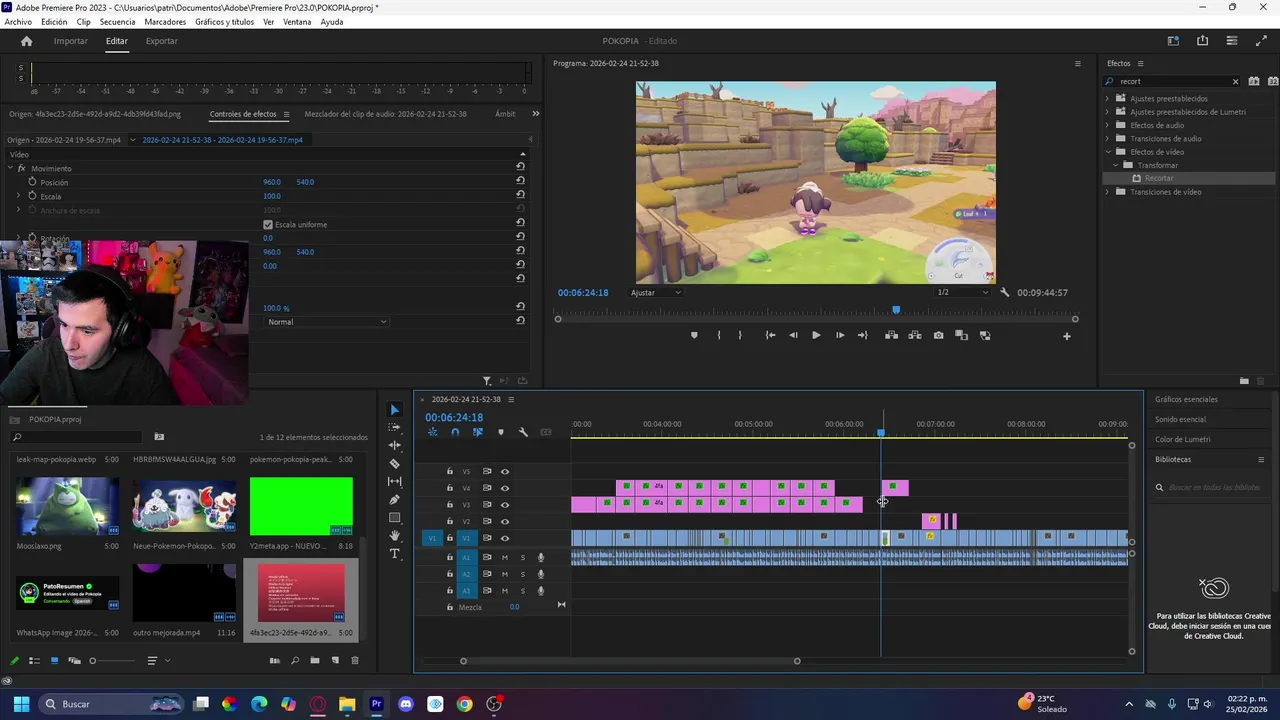Open Mezclador del clip de audio tab
Image resolution: width=1280 pixels, height=720 pixels.
pos(385,114)
